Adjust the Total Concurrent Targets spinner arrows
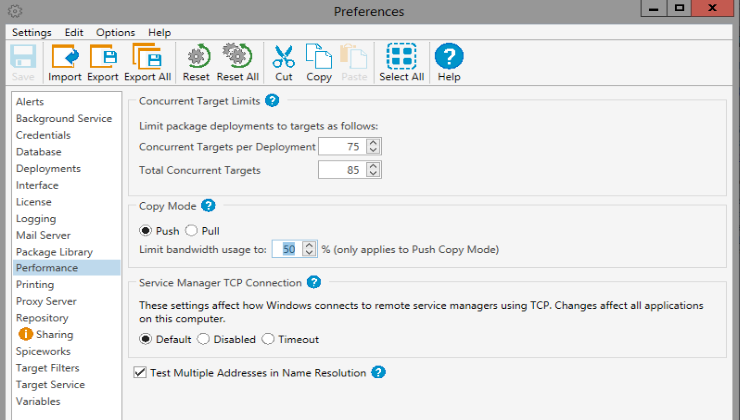740x420 pixels. click(x=373, y=170)
